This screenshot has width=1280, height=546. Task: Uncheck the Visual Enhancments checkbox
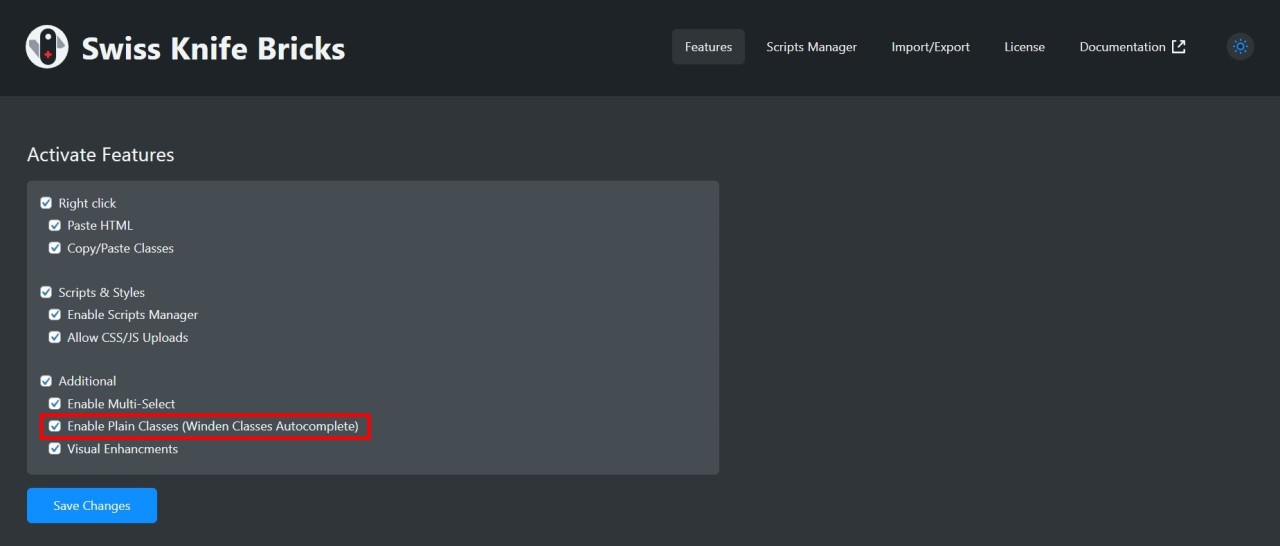coord(55,449)
